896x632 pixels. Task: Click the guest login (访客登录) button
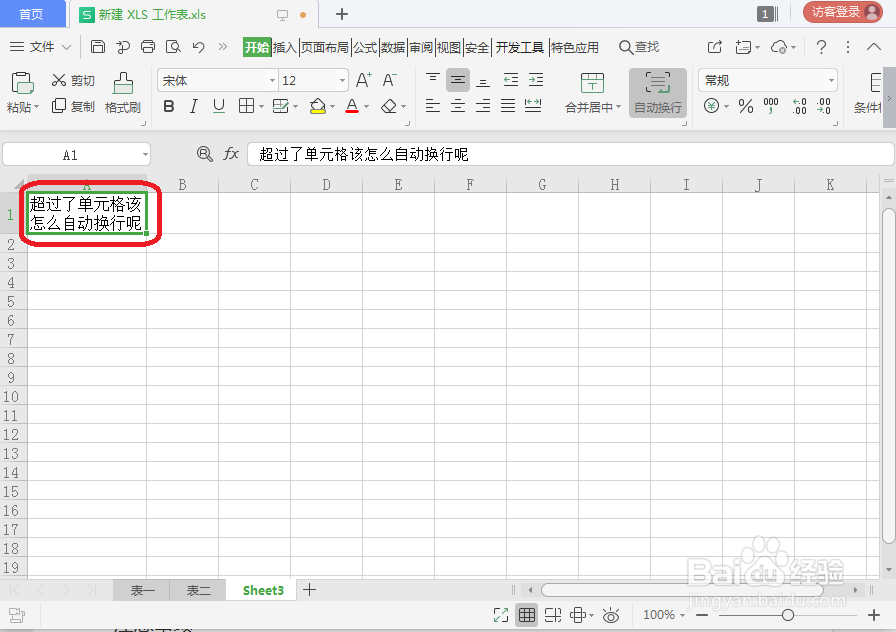843,12
